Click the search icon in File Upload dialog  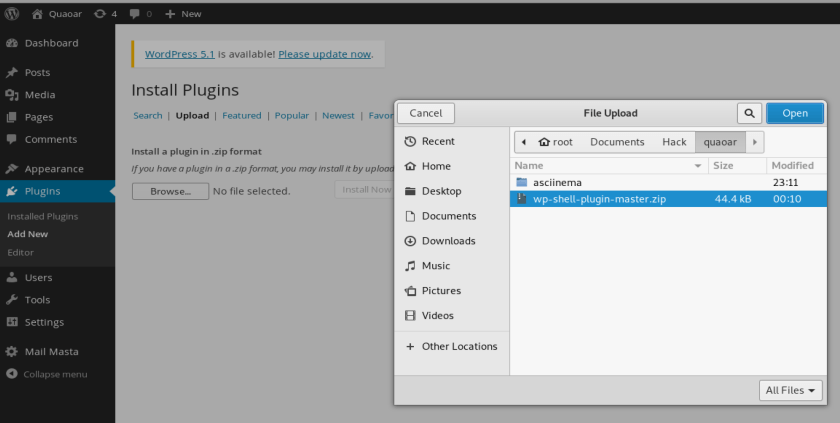click(749, 113)
